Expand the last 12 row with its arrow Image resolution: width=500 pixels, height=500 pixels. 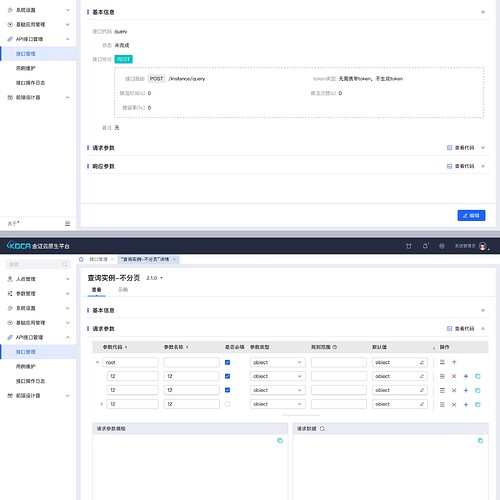(x=101, y=404)
